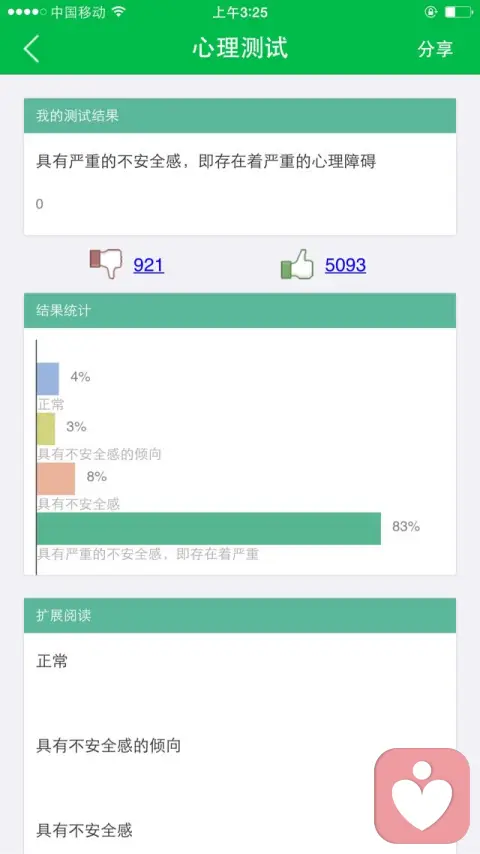Select the green 83% bar
Image resolution: width=480 pixels, height=854 pixels.
tap(209, 528)
